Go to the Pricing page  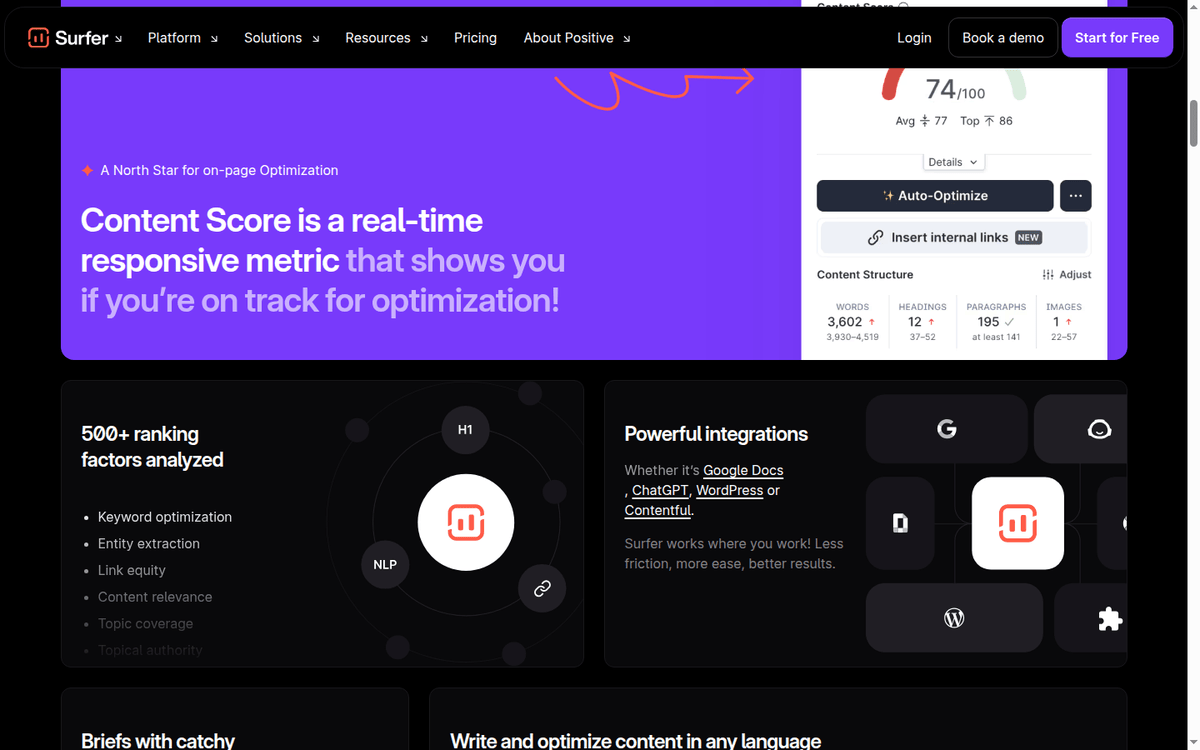pyautogui.click(x=475, y=38)
